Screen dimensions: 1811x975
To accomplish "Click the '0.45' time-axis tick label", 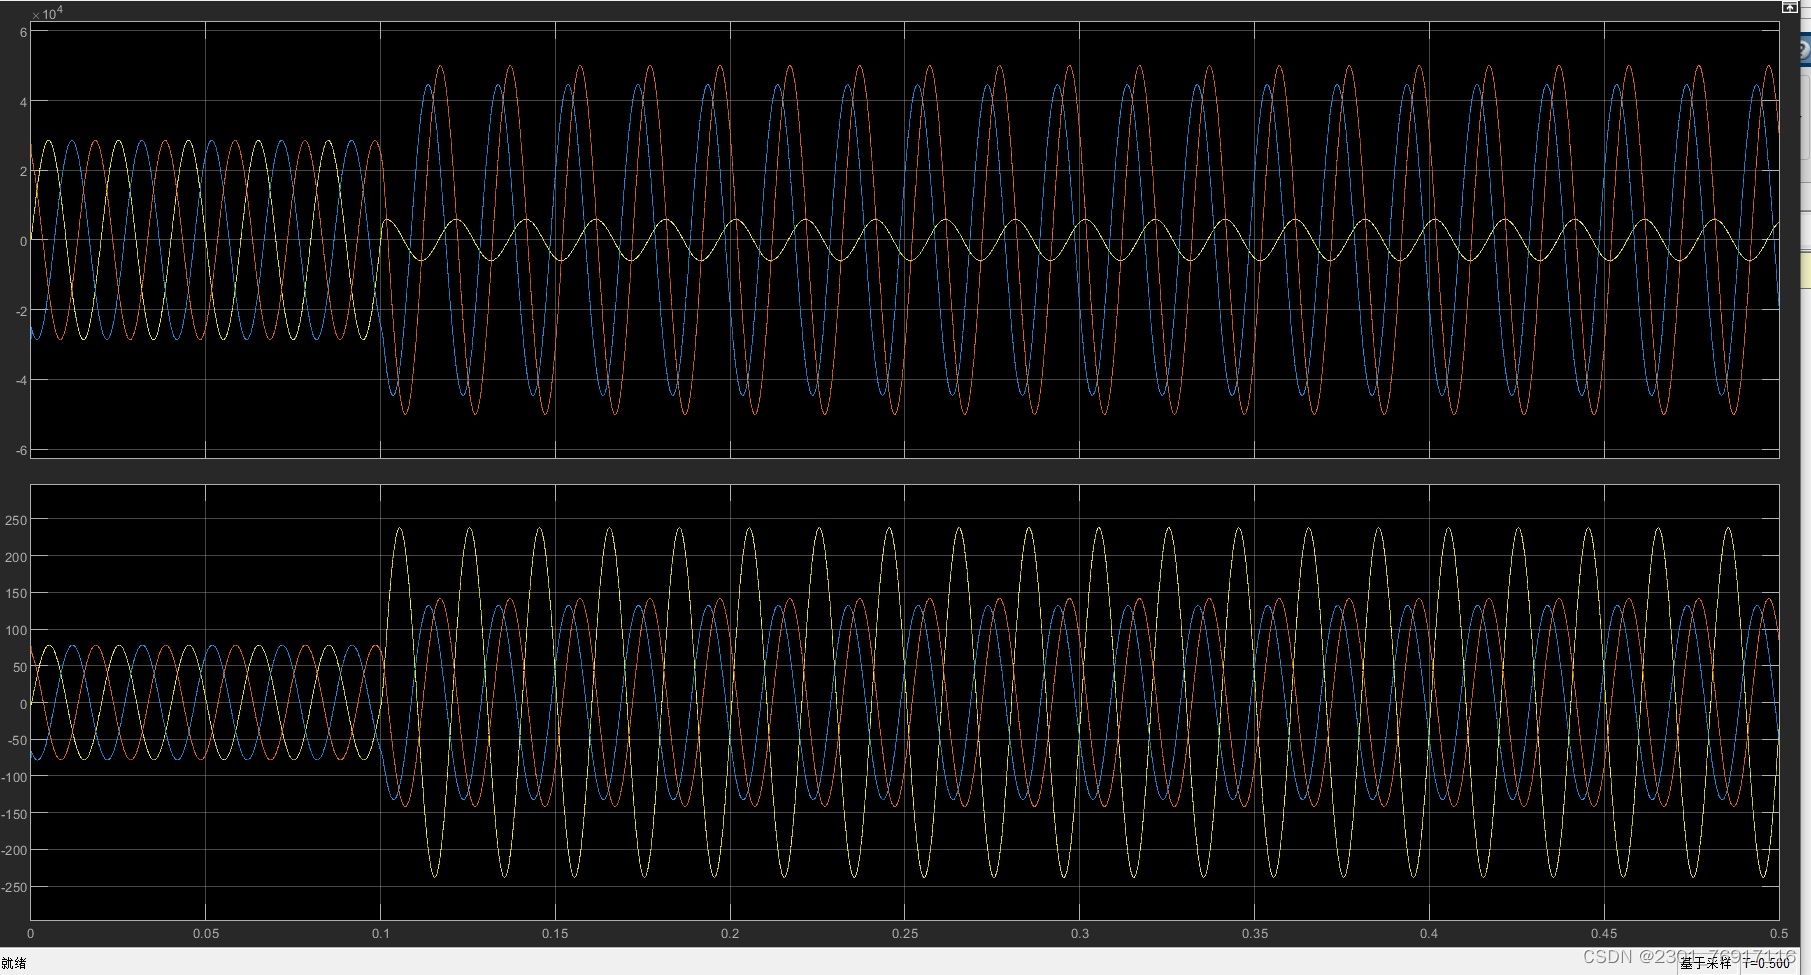I will click(1604, 934).
